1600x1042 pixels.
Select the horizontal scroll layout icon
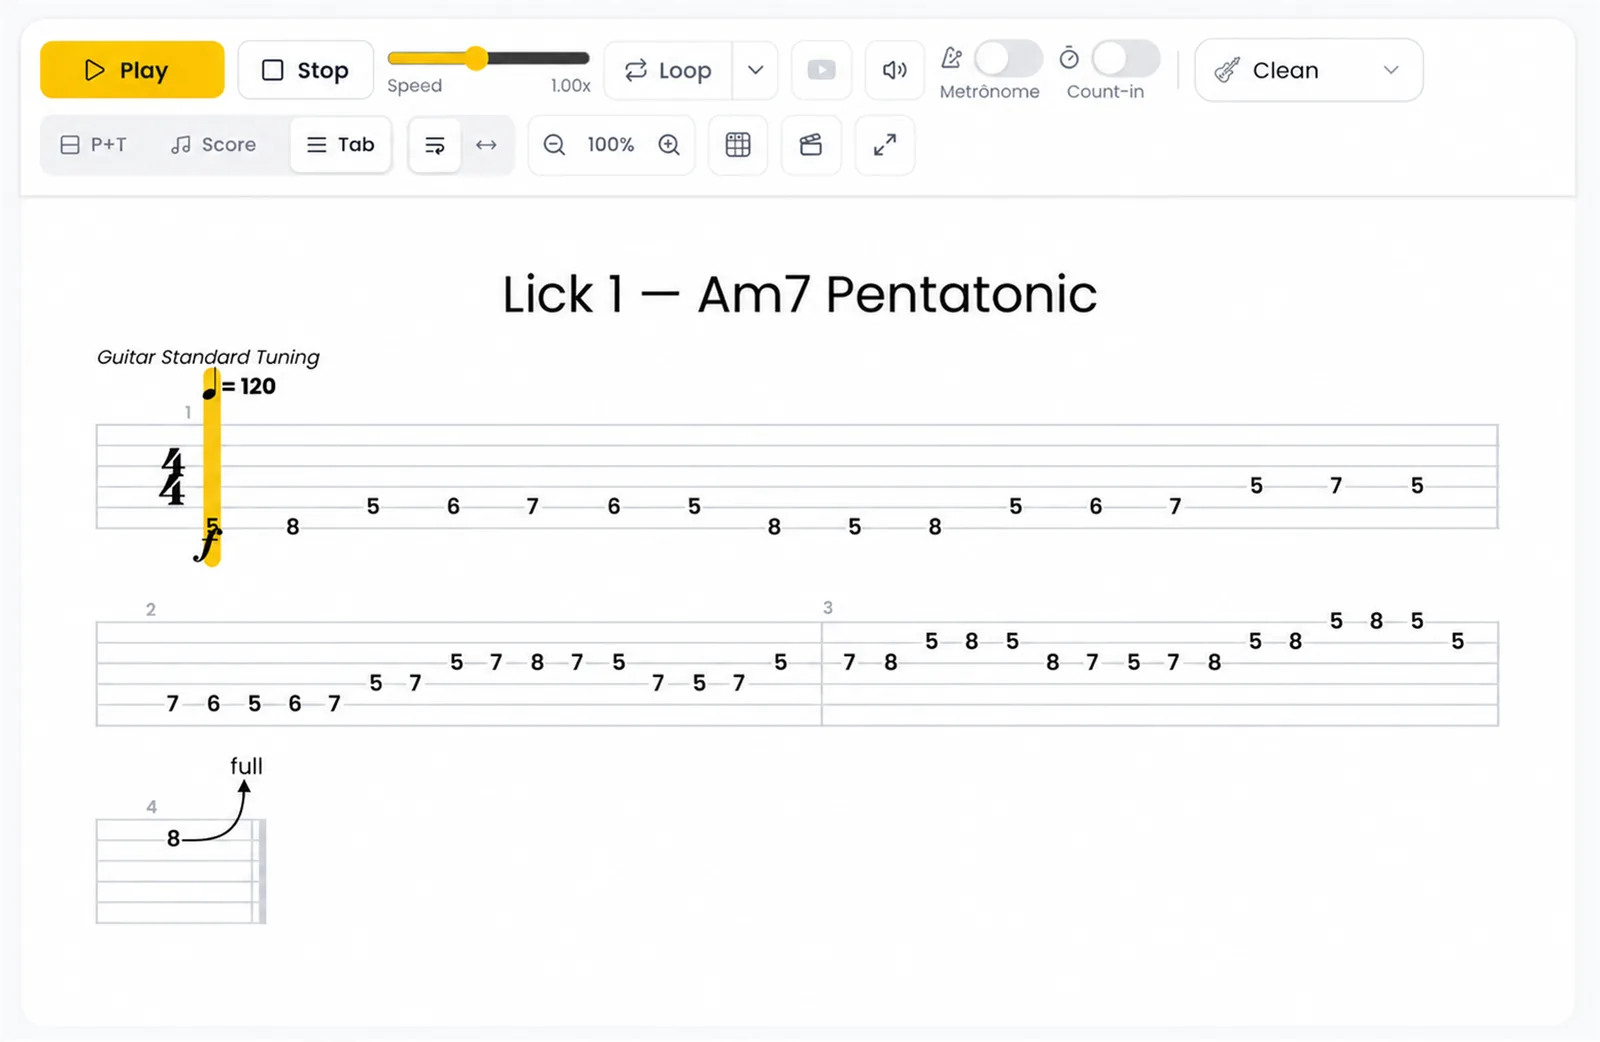click(486, 145)
